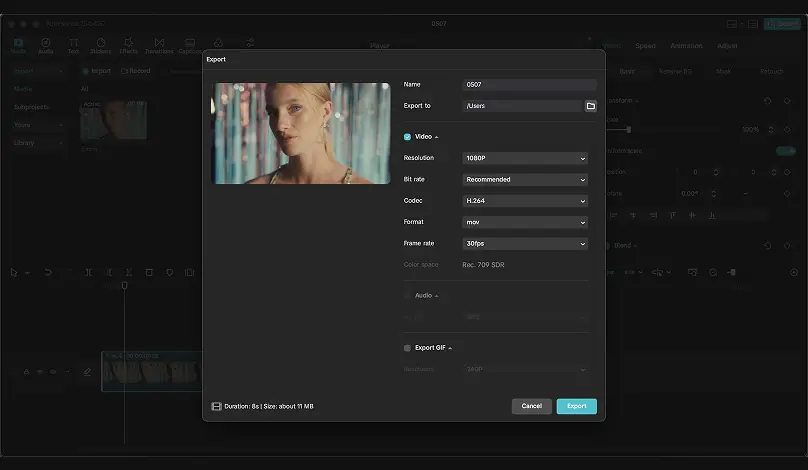
Task: Collapse the Audio section arrow
Action: tap(436, 296)
